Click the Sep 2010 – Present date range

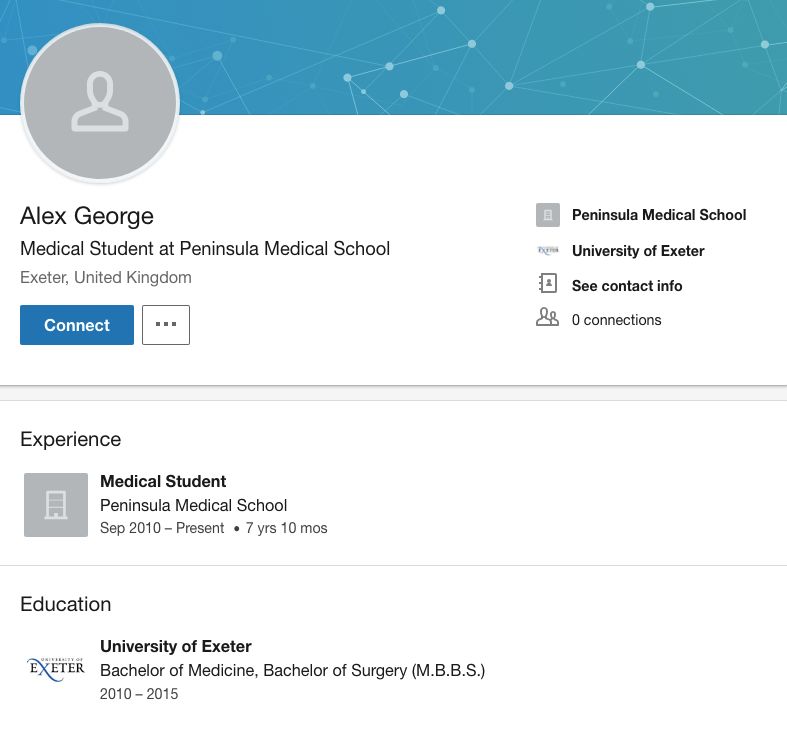162,528
